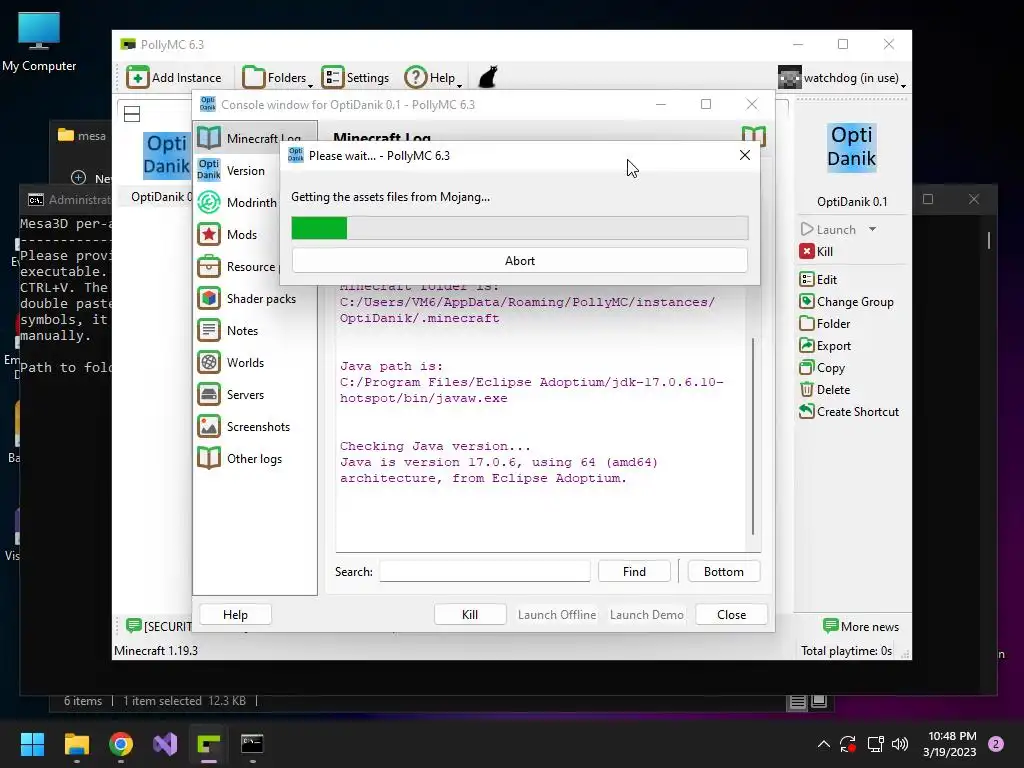
Task: Kill instance from console window footer
Action: 470,615
